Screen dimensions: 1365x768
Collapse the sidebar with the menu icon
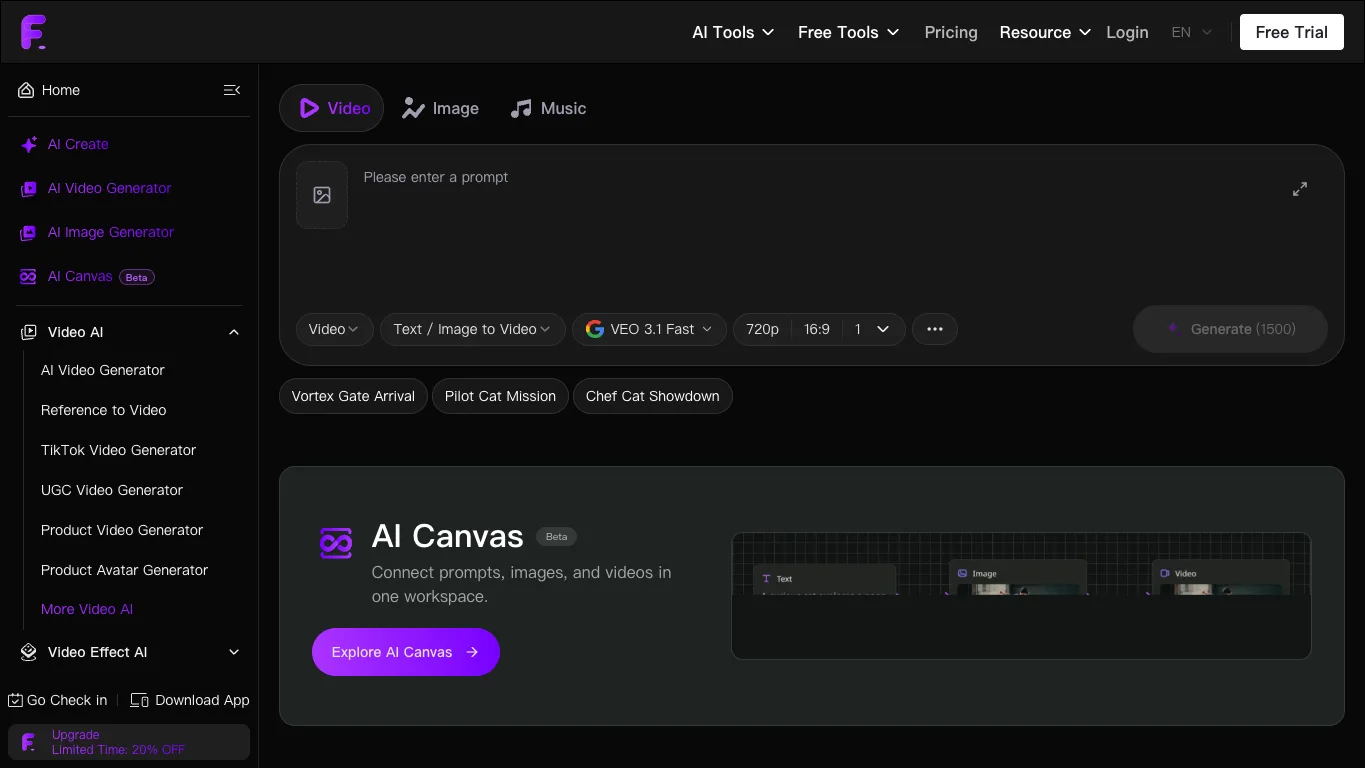click(x=232, y=90)
